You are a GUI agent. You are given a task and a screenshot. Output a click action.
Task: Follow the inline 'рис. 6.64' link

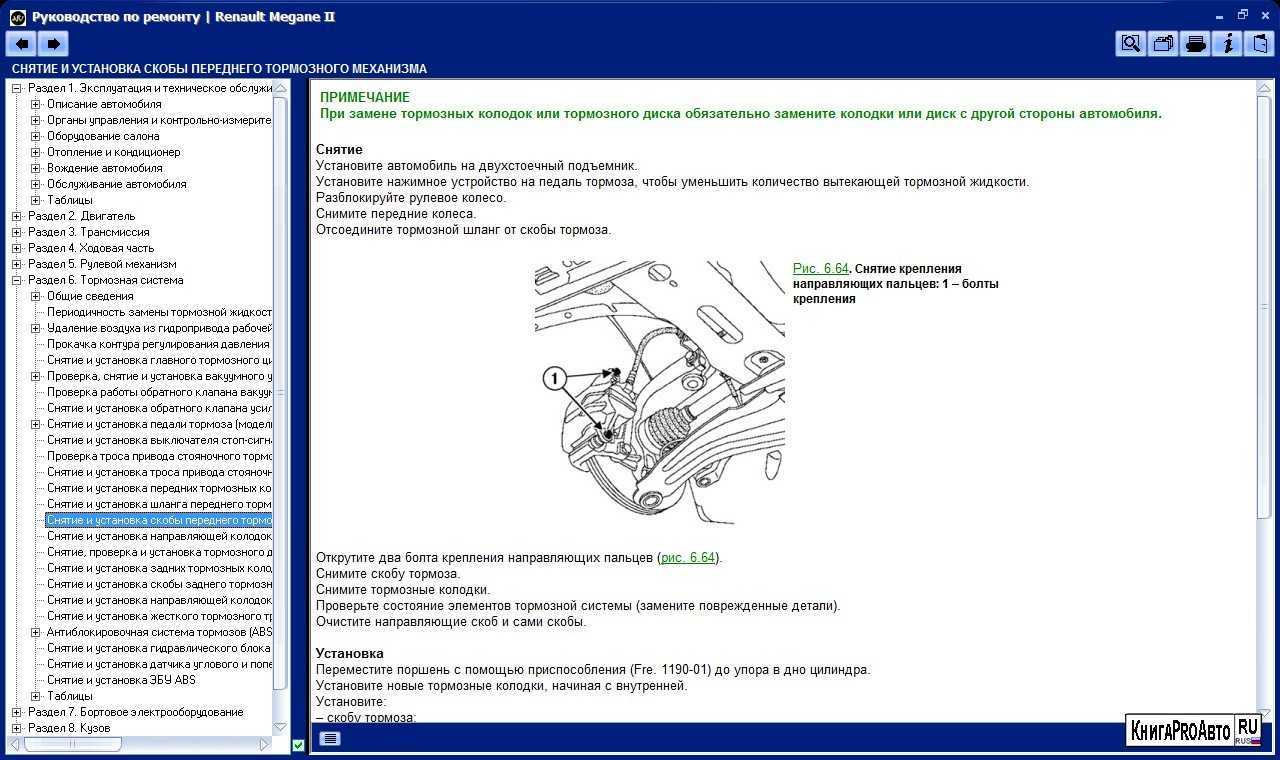[x=688, y=558]
